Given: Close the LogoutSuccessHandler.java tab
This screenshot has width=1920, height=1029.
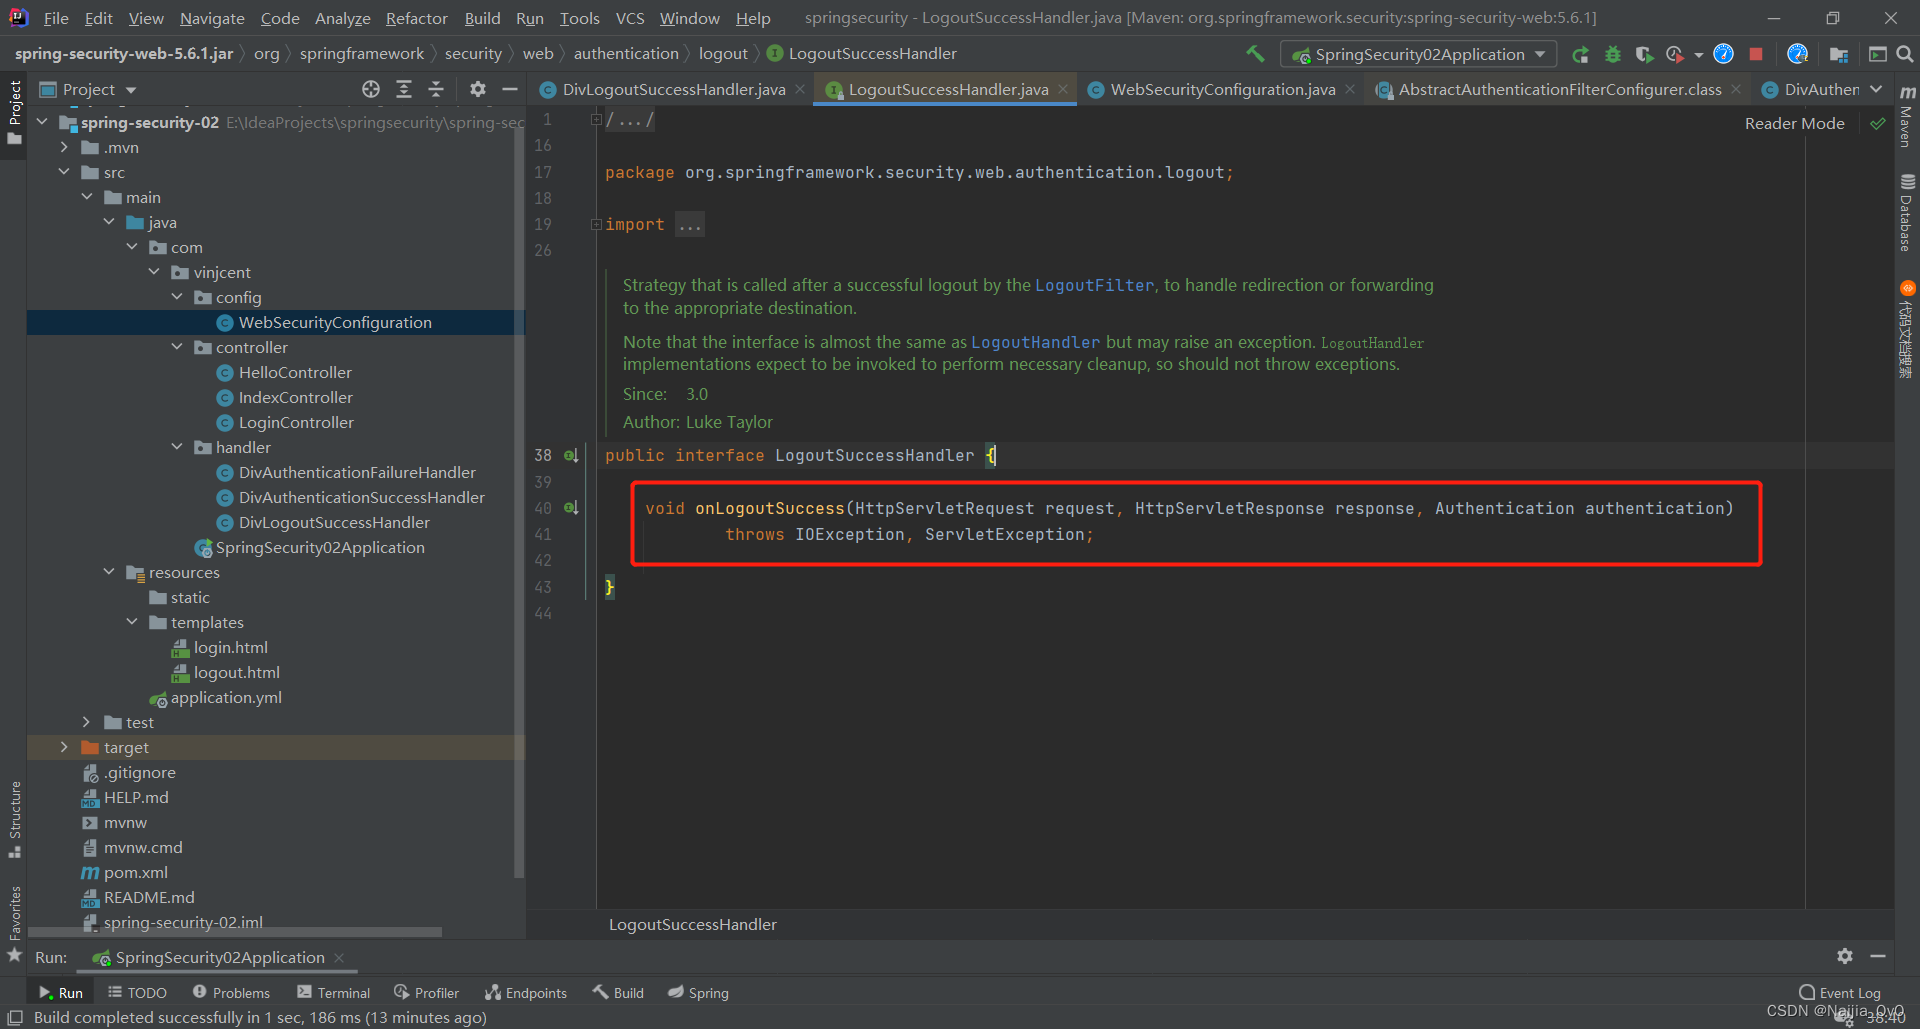Looking at the screenshot, I should [1063, 89].
